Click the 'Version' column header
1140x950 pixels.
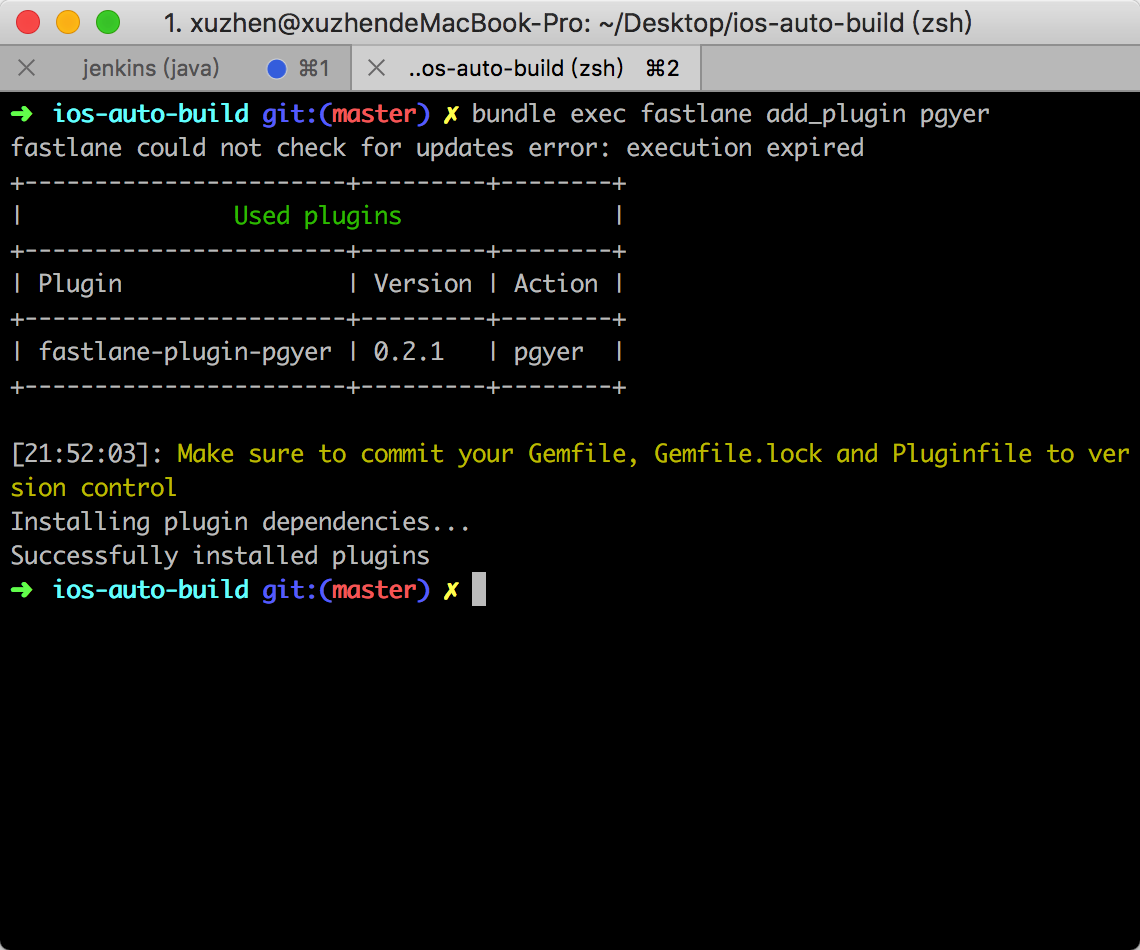coord(423,283)
